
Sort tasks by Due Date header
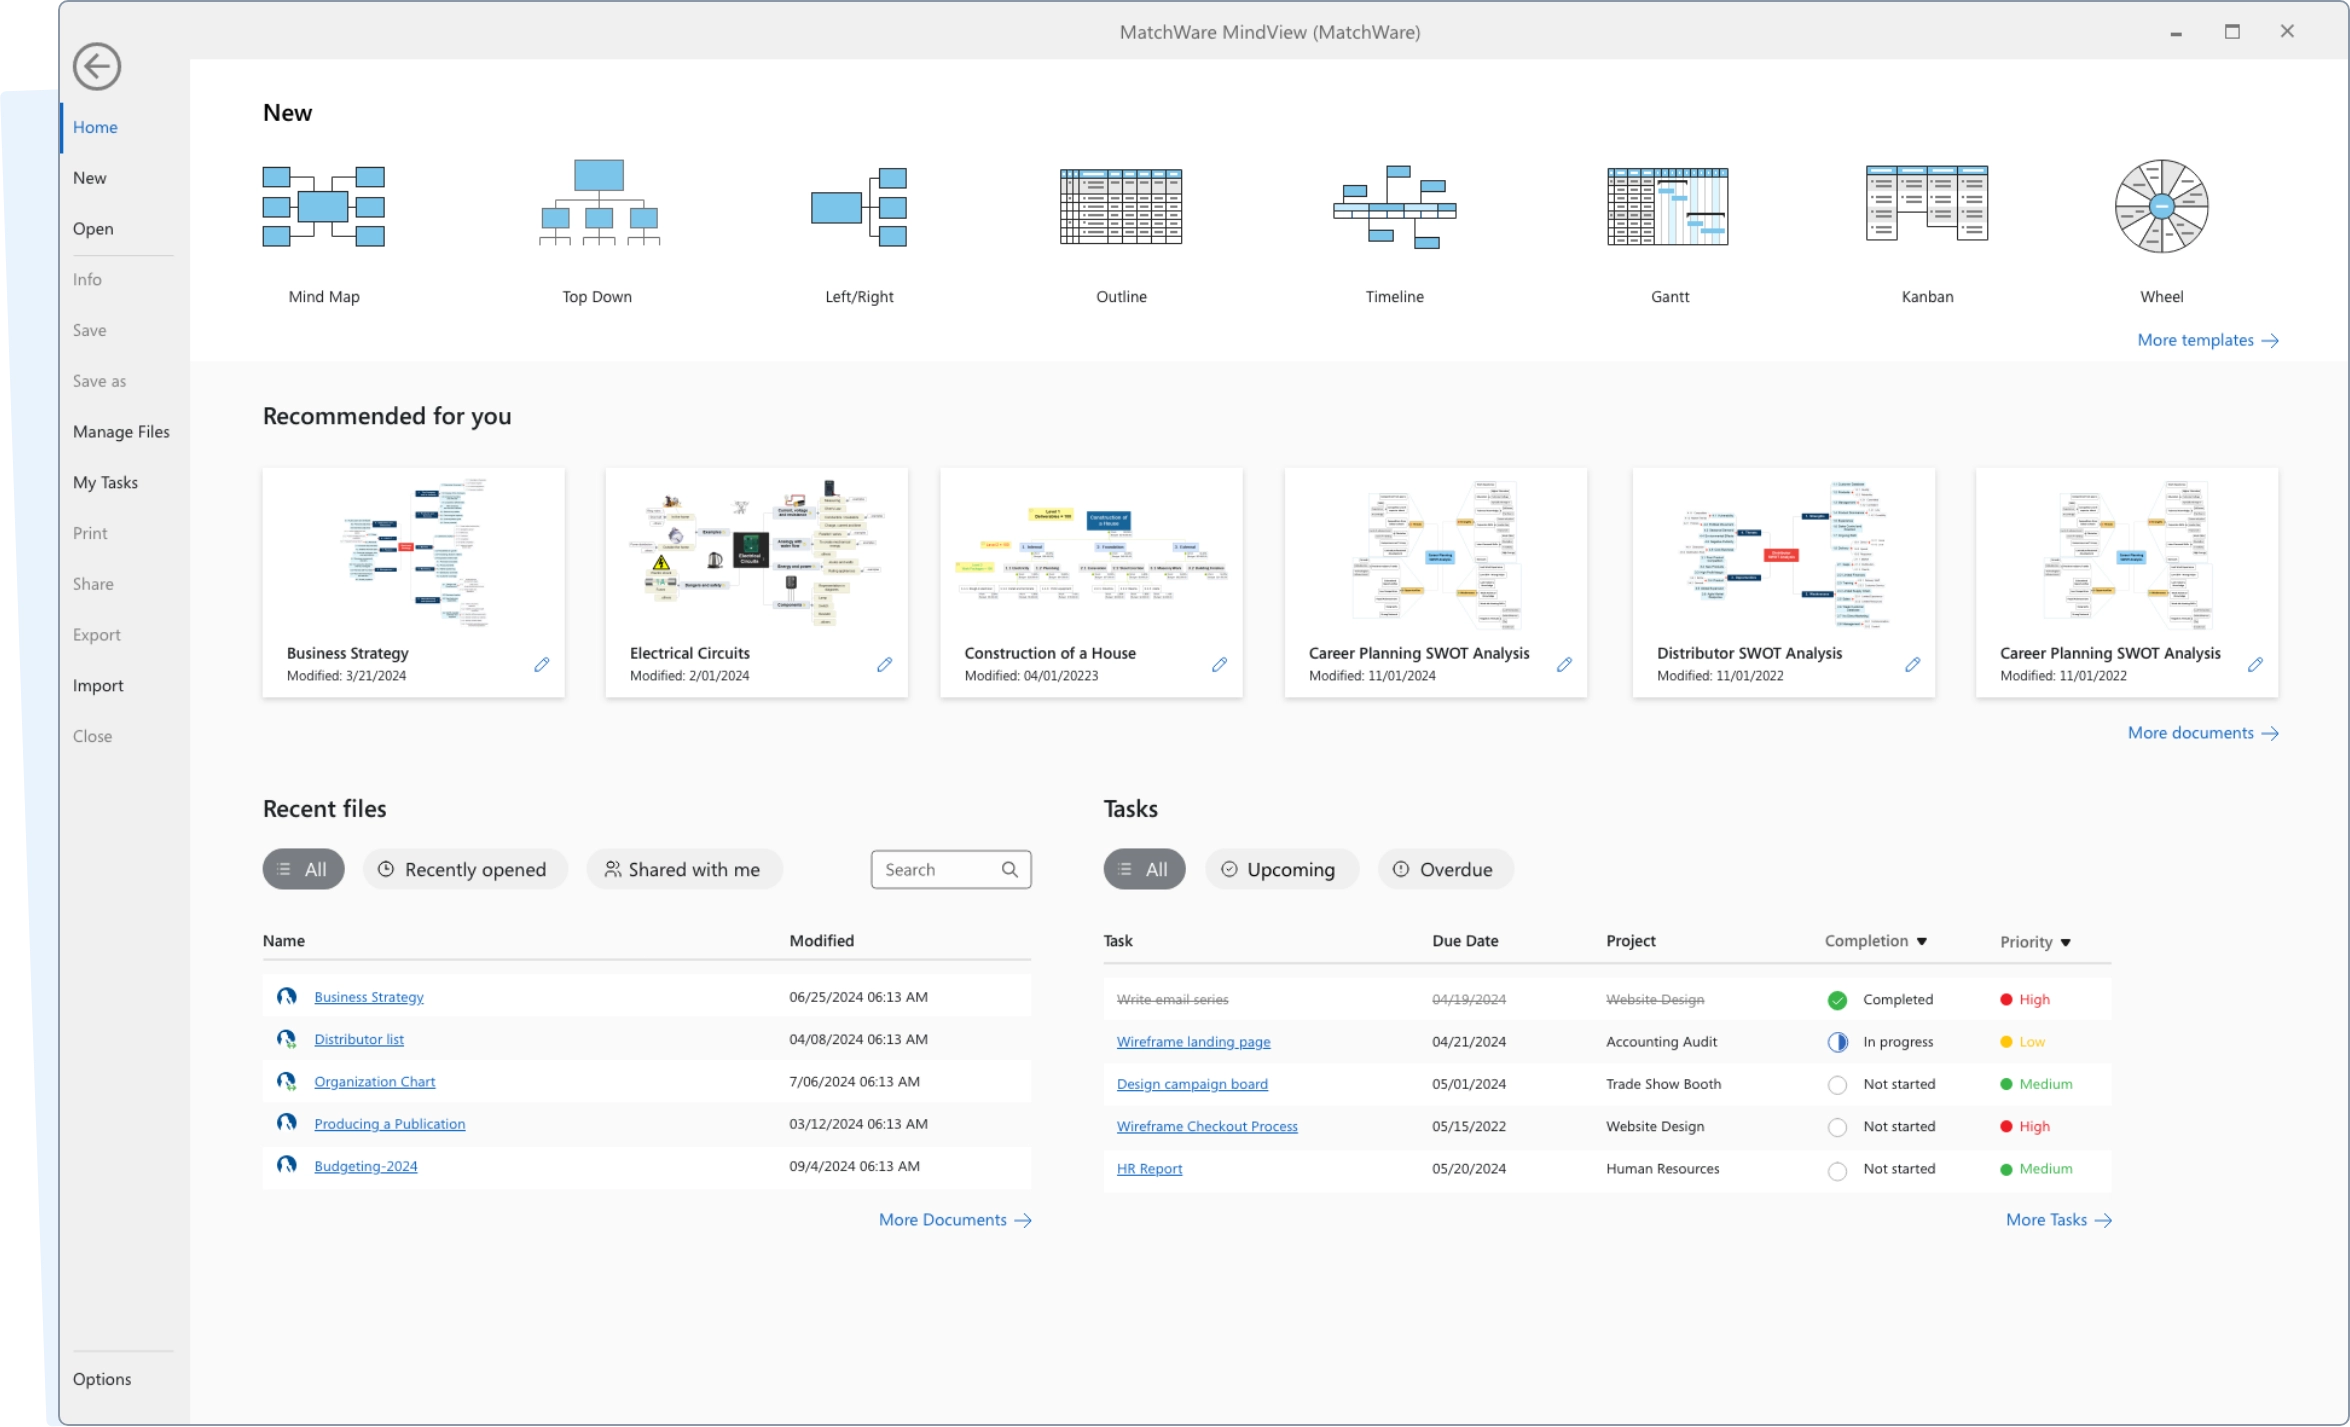coord(1465,942)
